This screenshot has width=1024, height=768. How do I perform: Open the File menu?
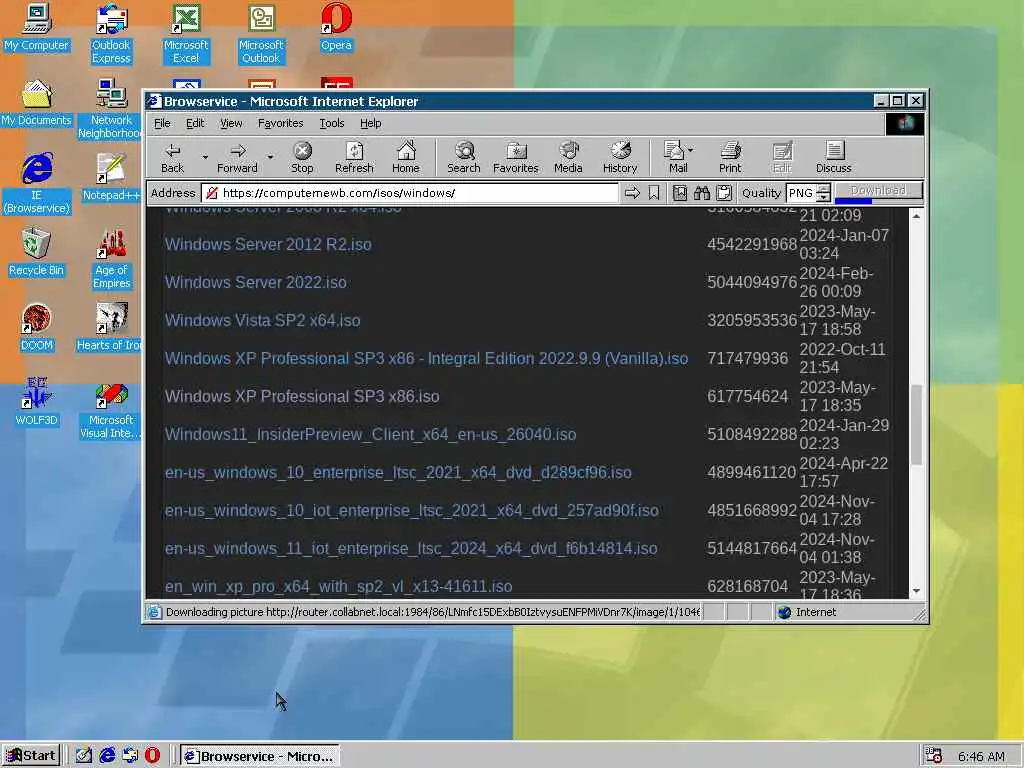click(x=162, y=123)
